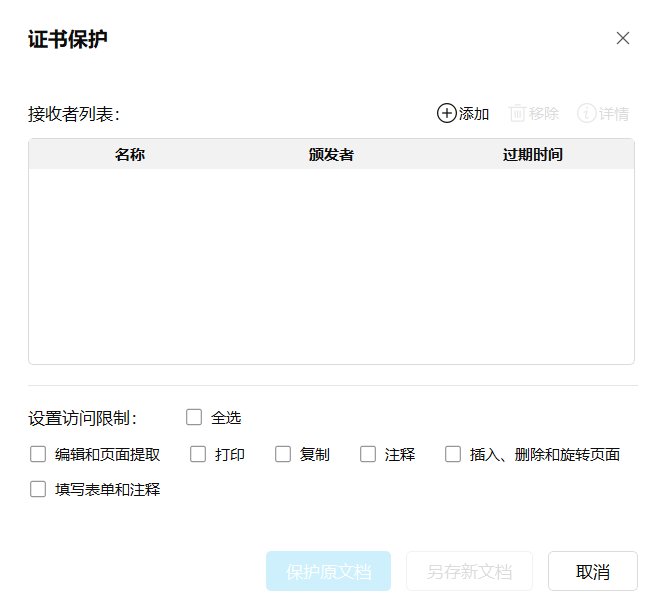Click the 接收者列表 label

click(x=74, y=114)
